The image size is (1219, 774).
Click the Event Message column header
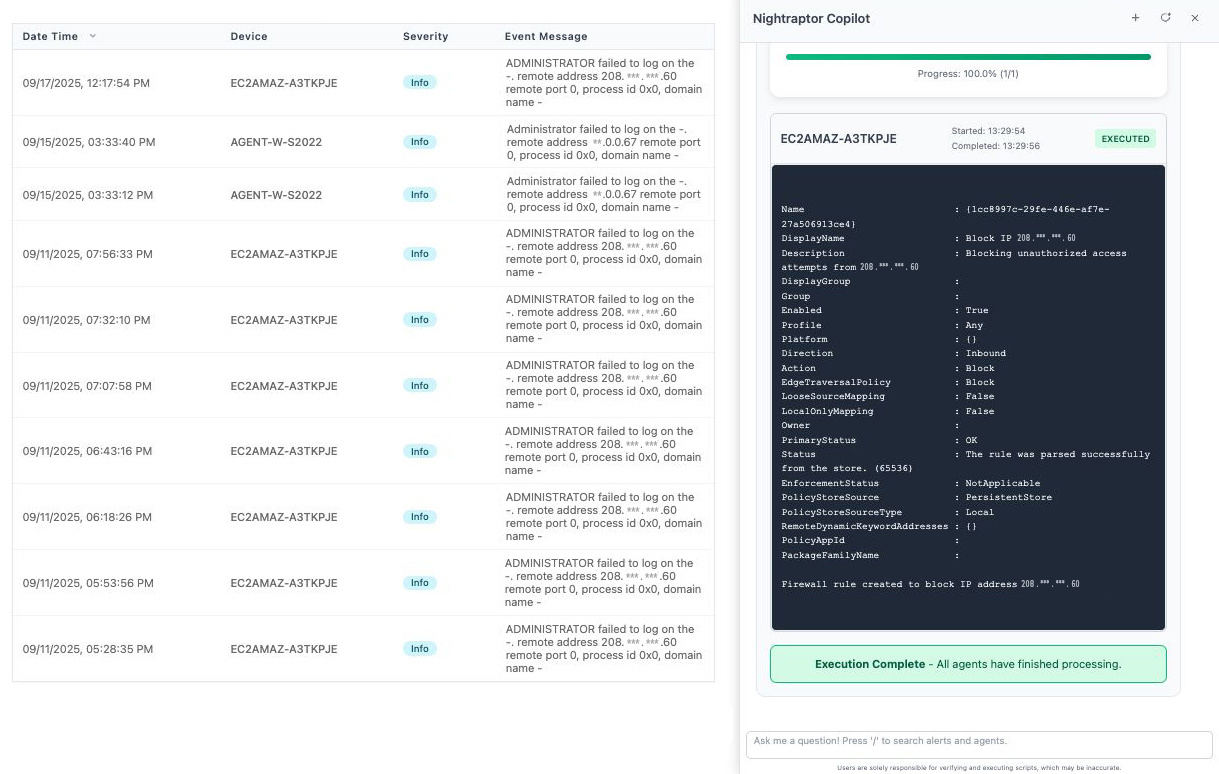pyautogui.click(x=546, y=36)
